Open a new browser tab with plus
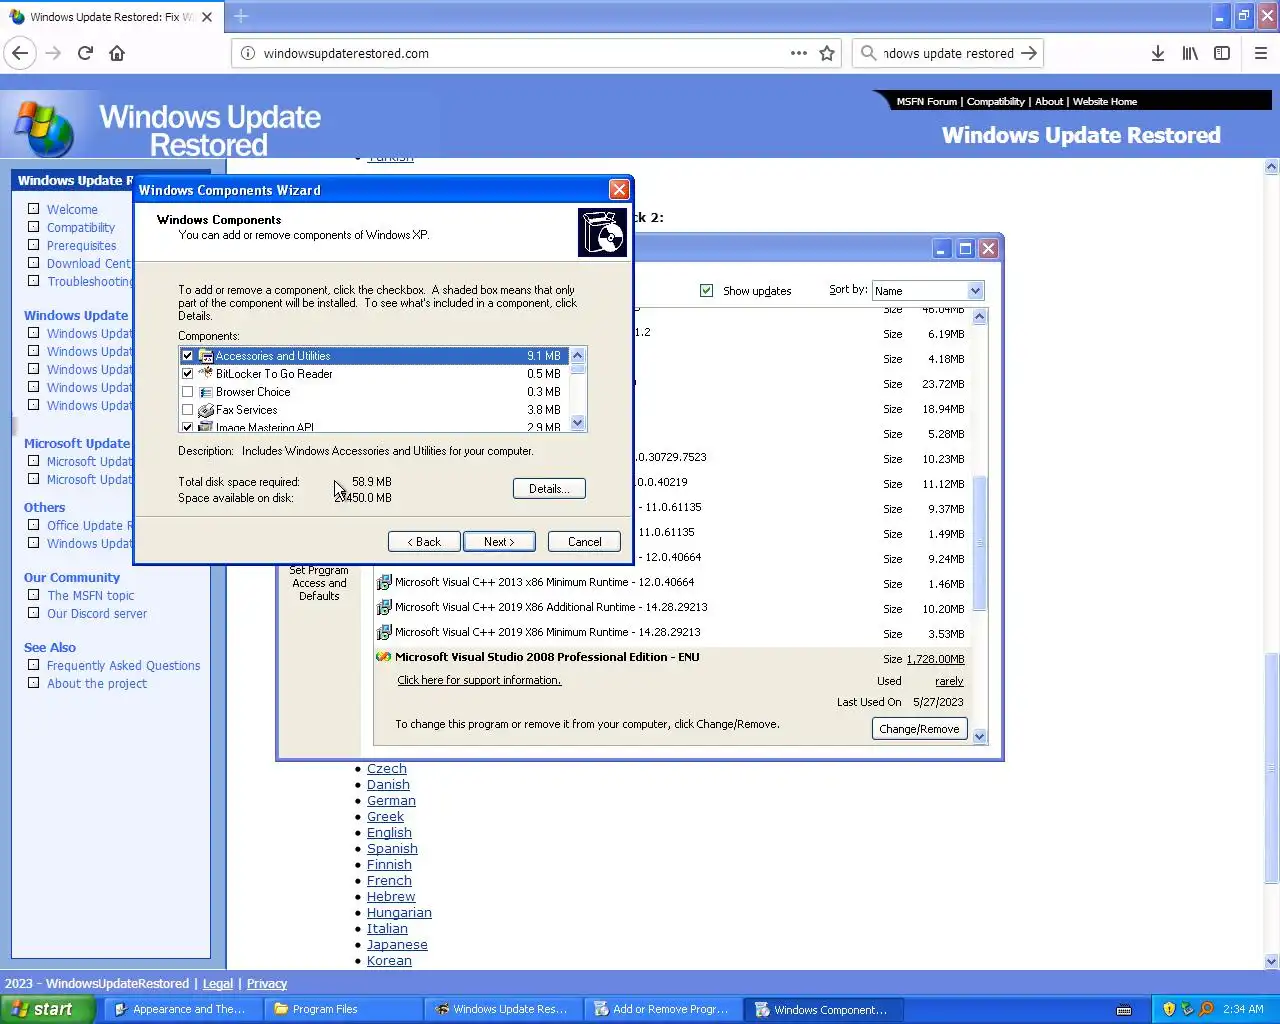Image resolution: width=1280 pixels, height=1024 pixels. [x=241, y=16]
